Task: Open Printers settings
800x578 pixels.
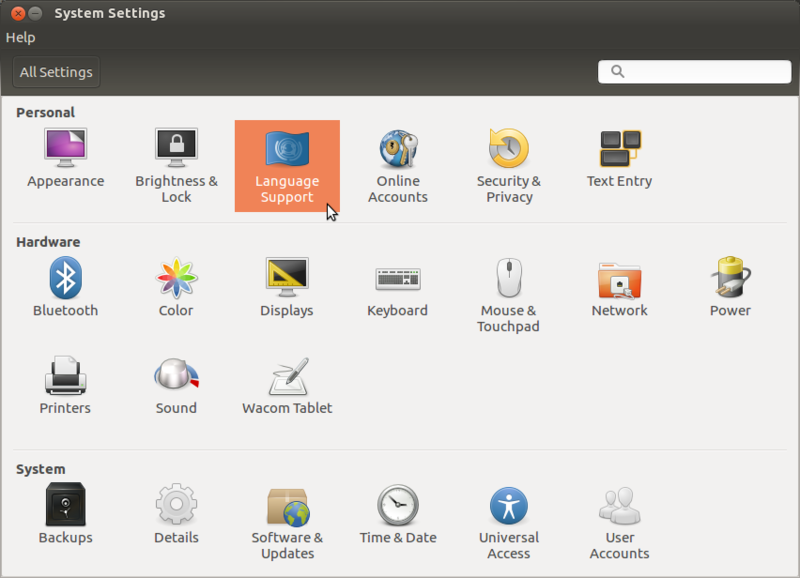Action: coord(65,386)
